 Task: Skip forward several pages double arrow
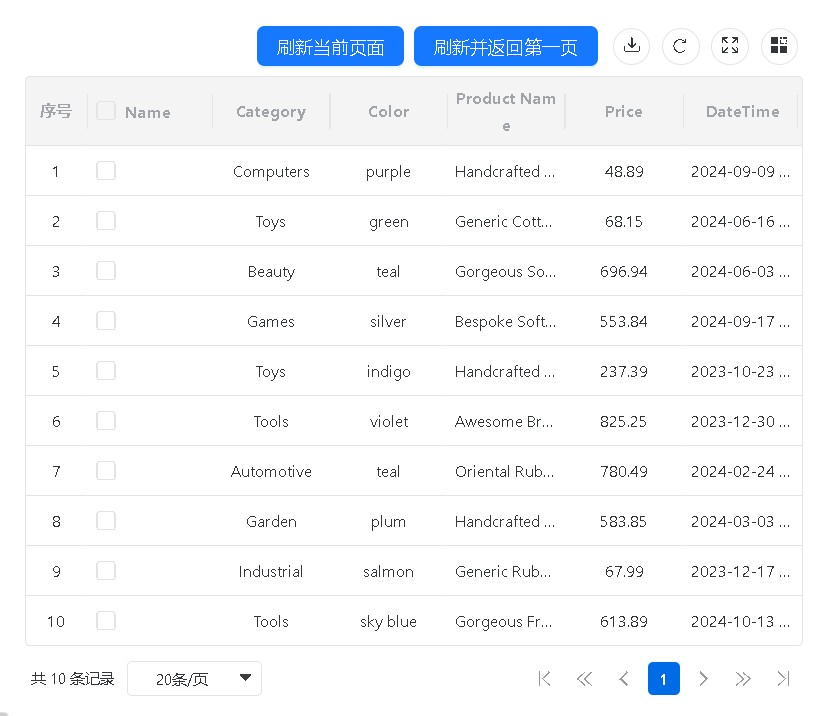[743, 679]
